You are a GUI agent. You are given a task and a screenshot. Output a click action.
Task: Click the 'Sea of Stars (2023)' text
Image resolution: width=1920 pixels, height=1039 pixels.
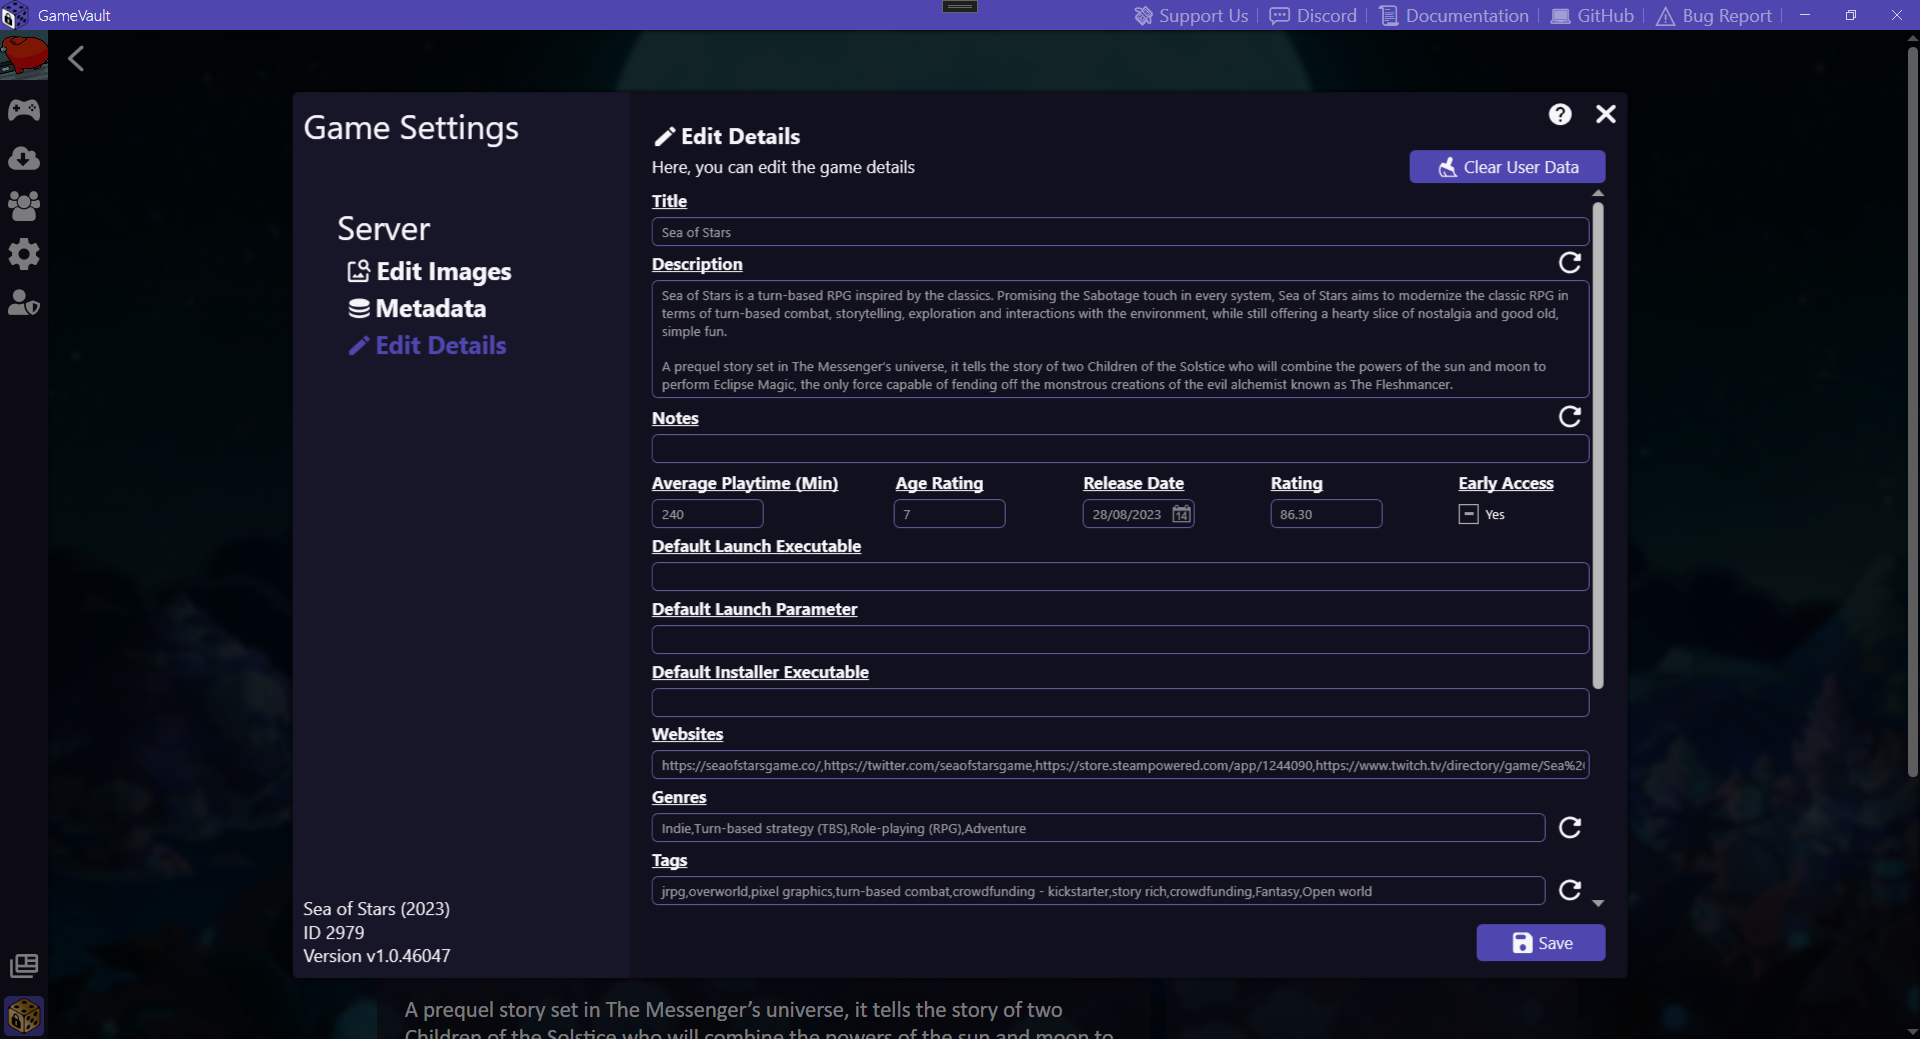377,909
